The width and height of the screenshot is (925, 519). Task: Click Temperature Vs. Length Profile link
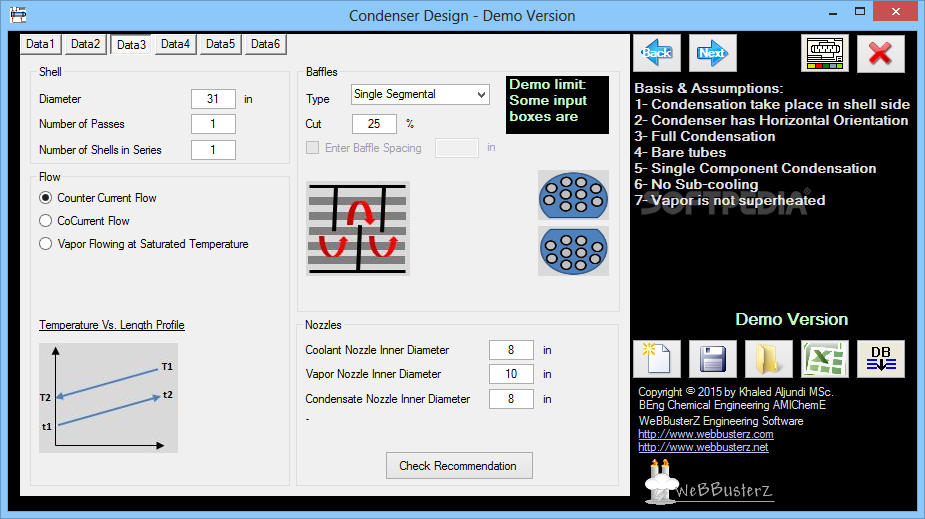tap(111, 325)
